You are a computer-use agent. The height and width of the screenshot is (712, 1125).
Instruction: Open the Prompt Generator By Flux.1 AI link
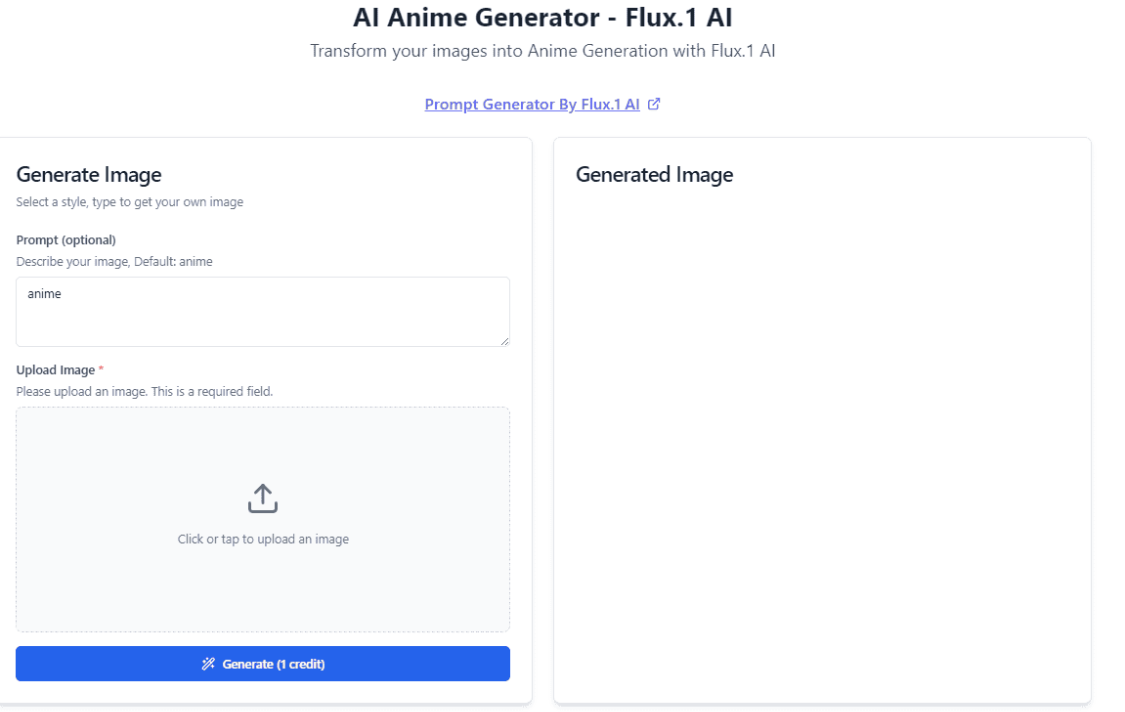(x=532, y=104)
